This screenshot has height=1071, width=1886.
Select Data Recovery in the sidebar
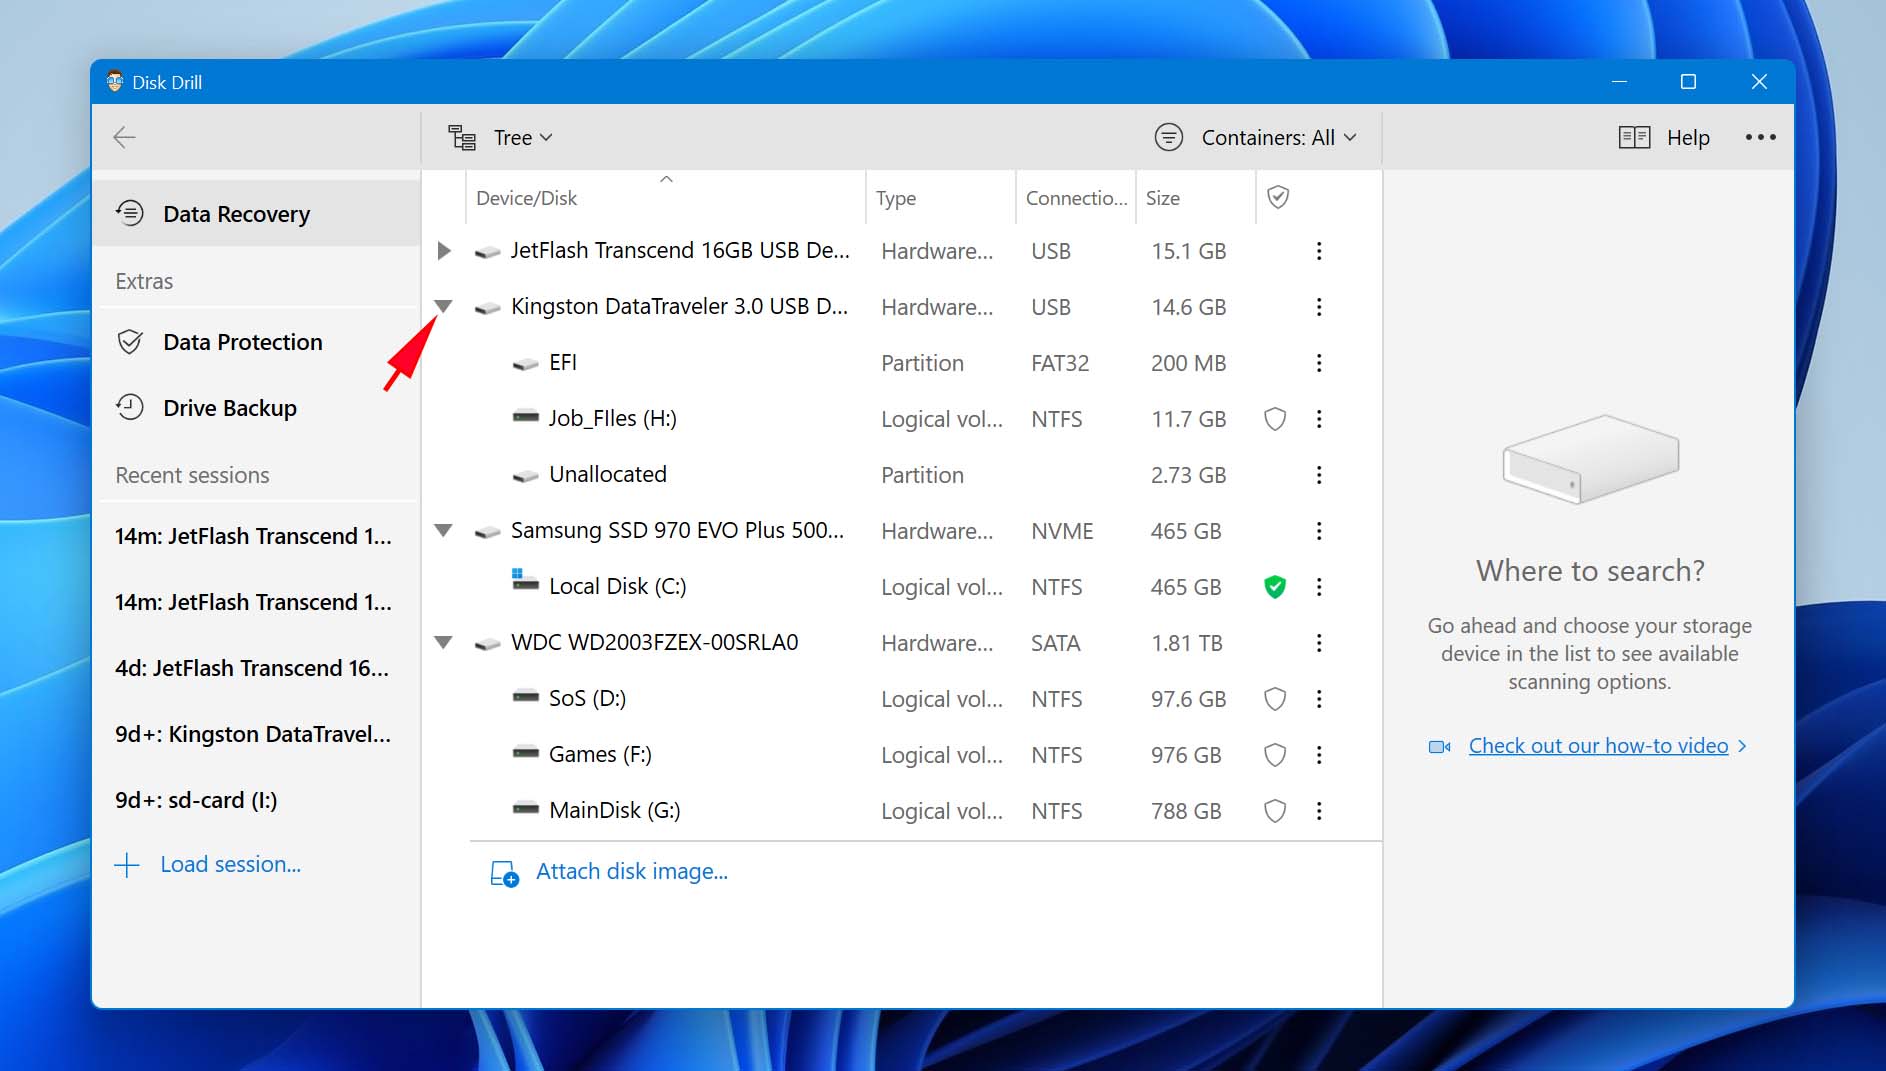(256, 214)
